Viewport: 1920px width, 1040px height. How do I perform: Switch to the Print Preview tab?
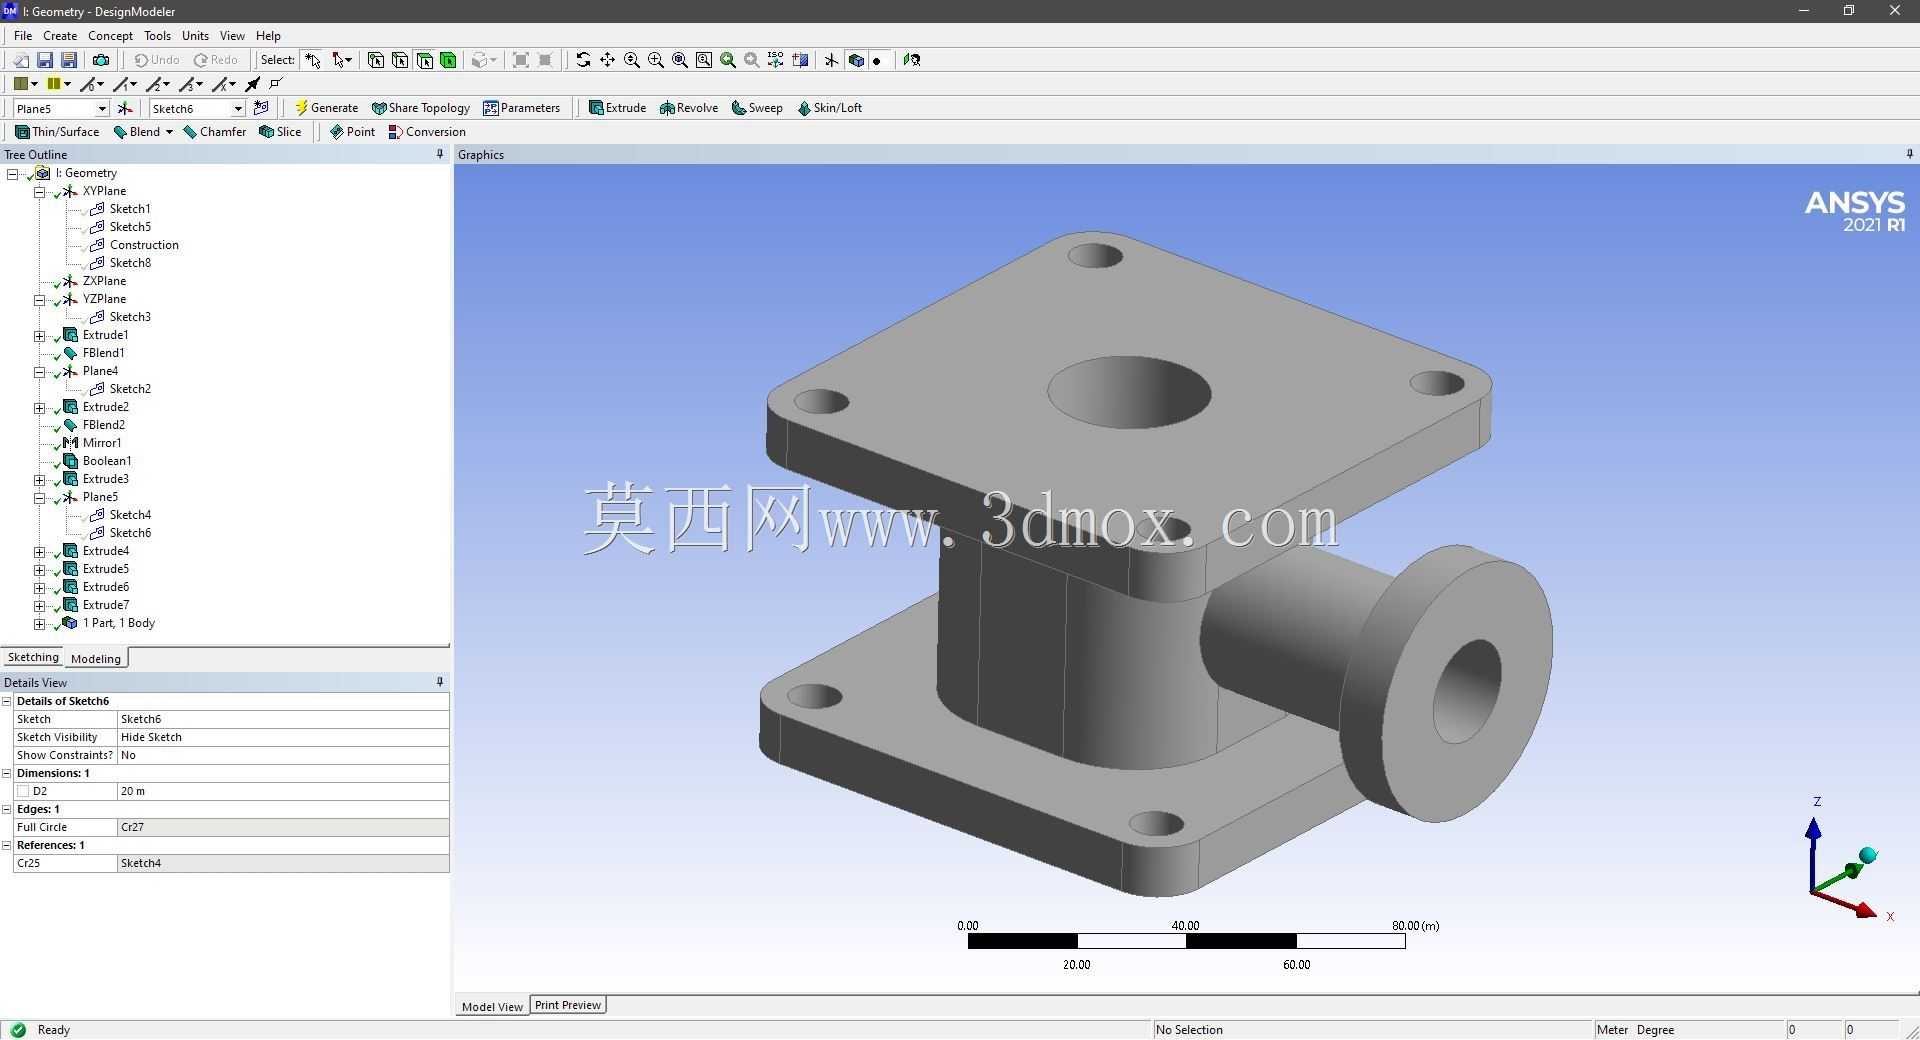click(x=568, y=1005)
